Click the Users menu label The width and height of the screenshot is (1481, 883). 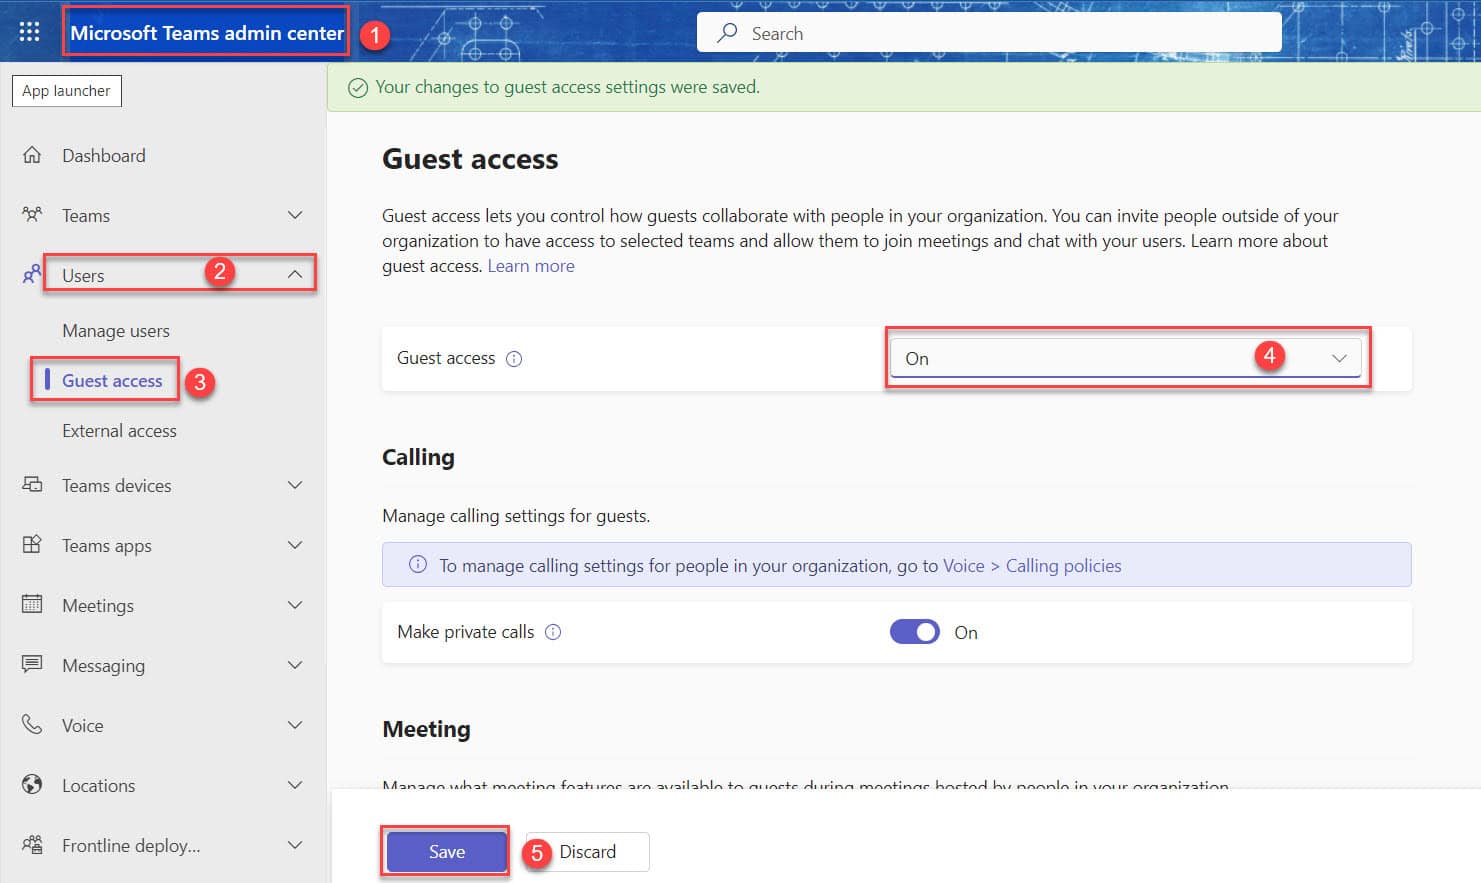(x=83, y=275)
